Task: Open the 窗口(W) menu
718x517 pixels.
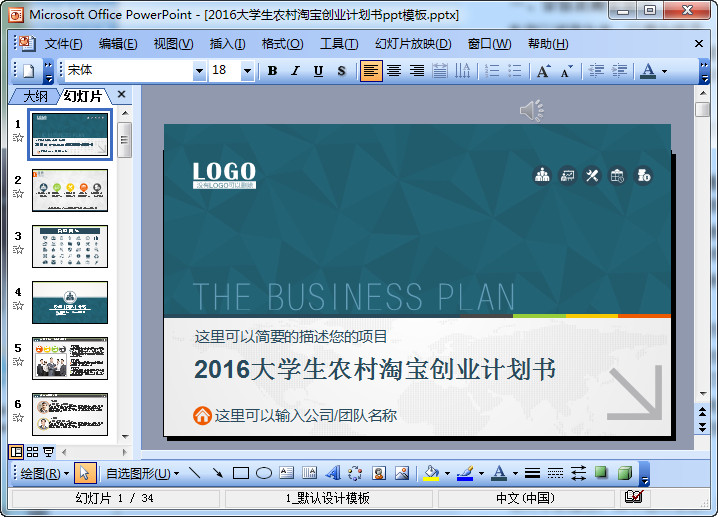Action: click(489, 44)
